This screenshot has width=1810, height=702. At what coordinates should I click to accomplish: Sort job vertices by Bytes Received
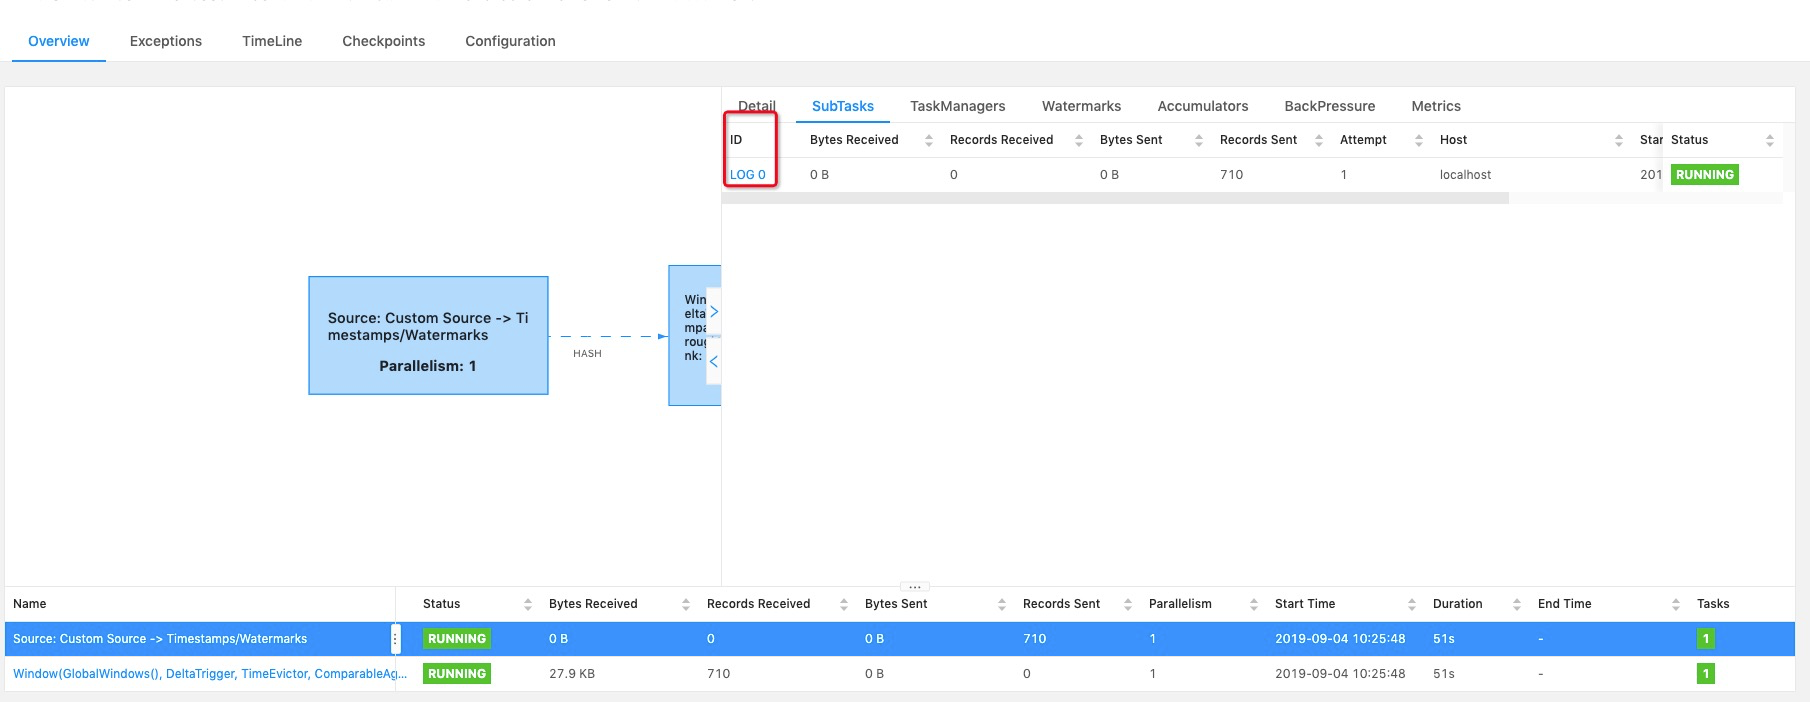click(x=686, y=604)
